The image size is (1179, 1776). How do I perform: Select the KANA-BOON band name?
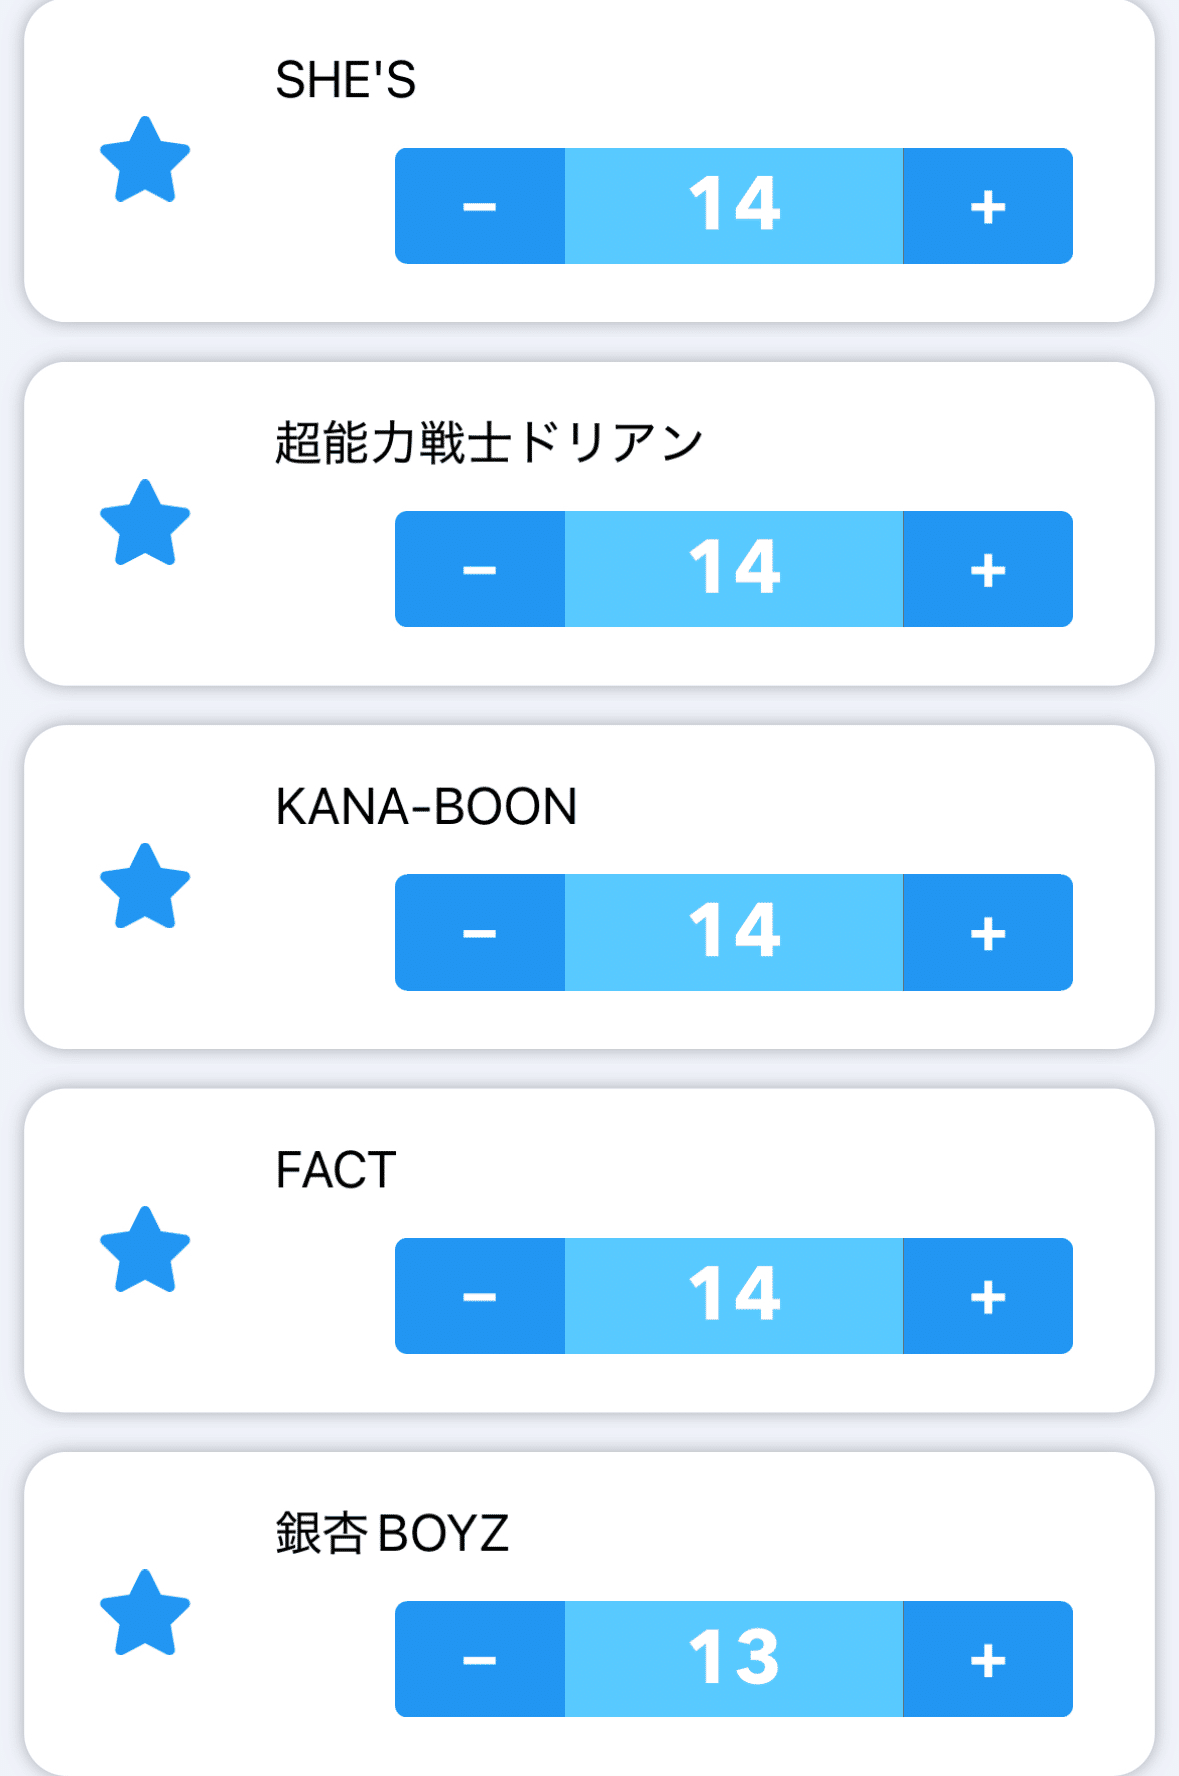pos(426,807)
